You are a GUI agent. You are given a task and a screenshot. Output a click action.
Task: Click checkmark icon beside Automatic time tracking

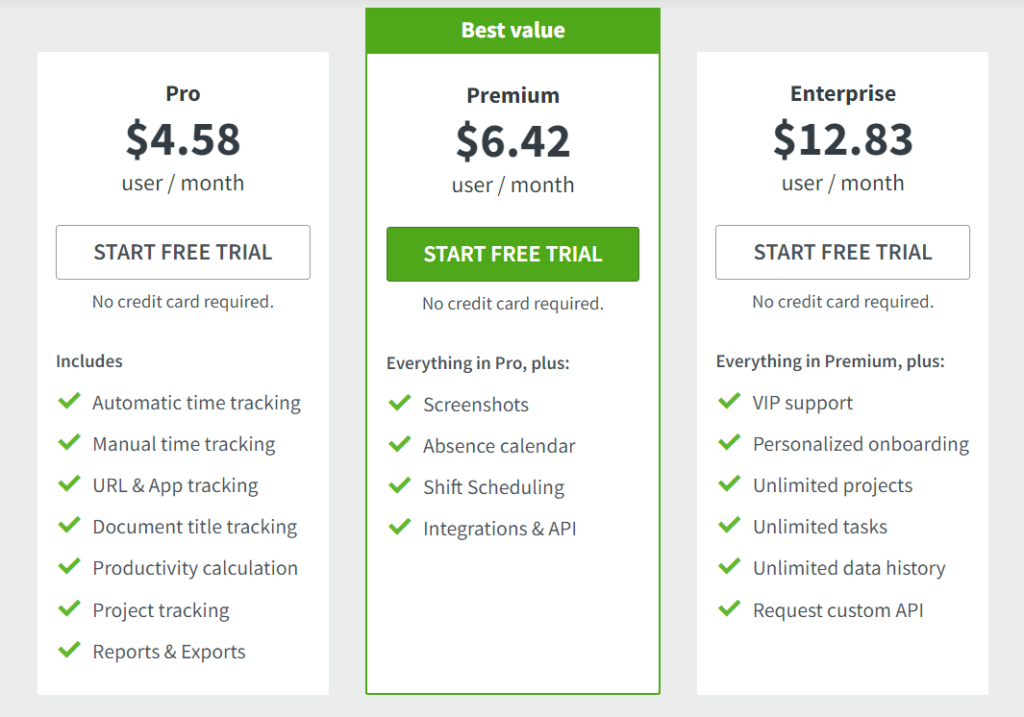coord(69,402)
